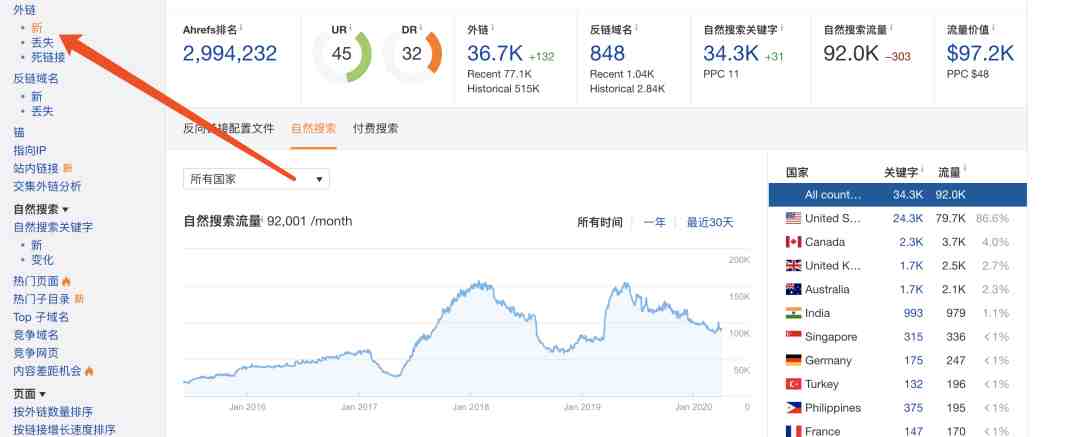Click the info icon on 流量 column header
This screenshot has width=1080, height=437.
pos(964,170)
